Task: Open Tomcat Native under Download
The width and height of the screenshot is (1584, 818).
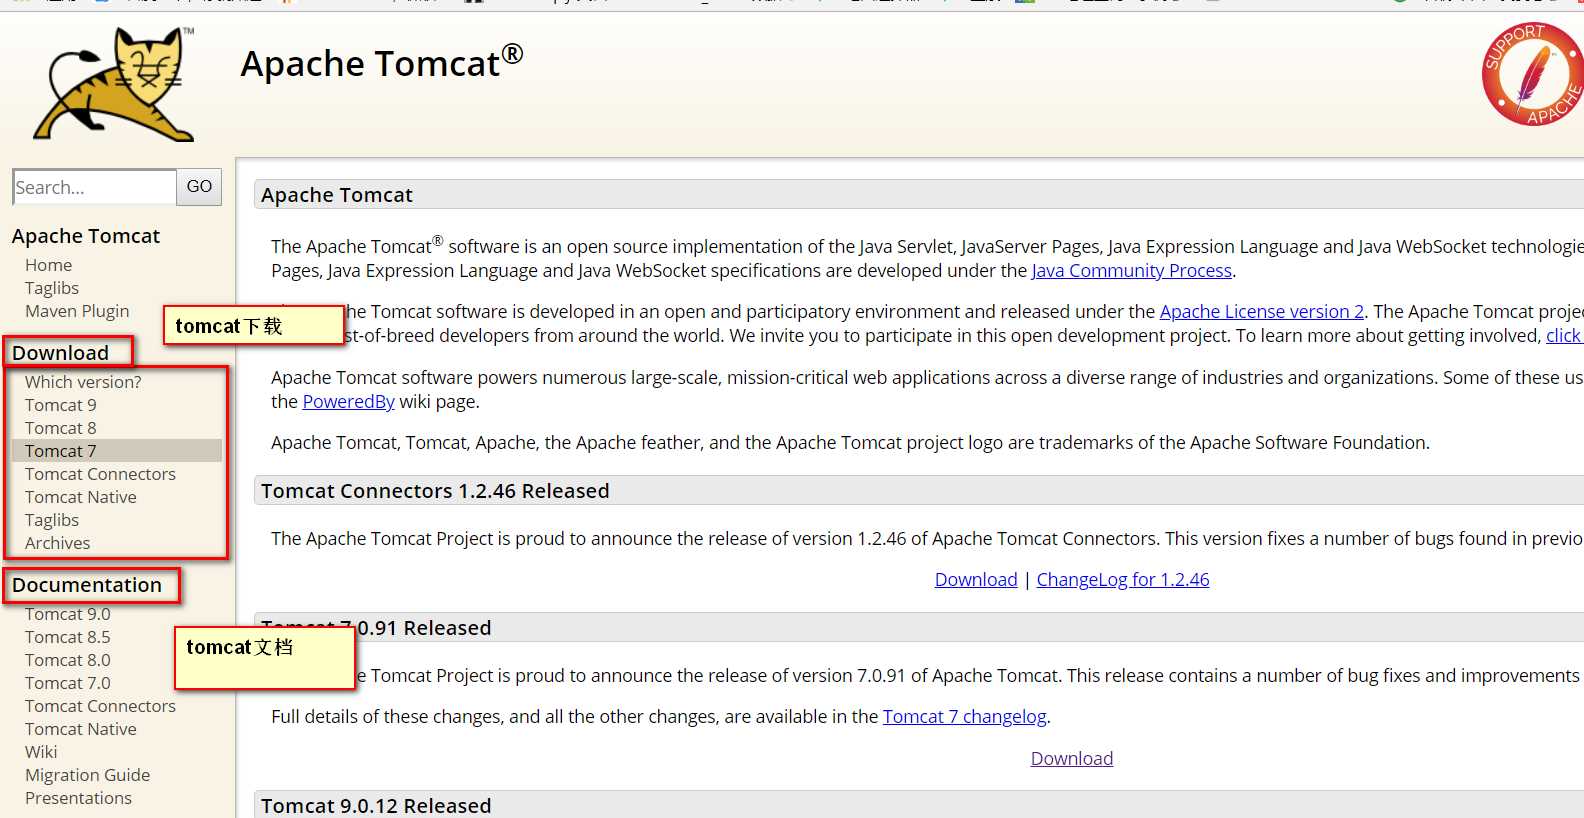Action: [81, 497]
